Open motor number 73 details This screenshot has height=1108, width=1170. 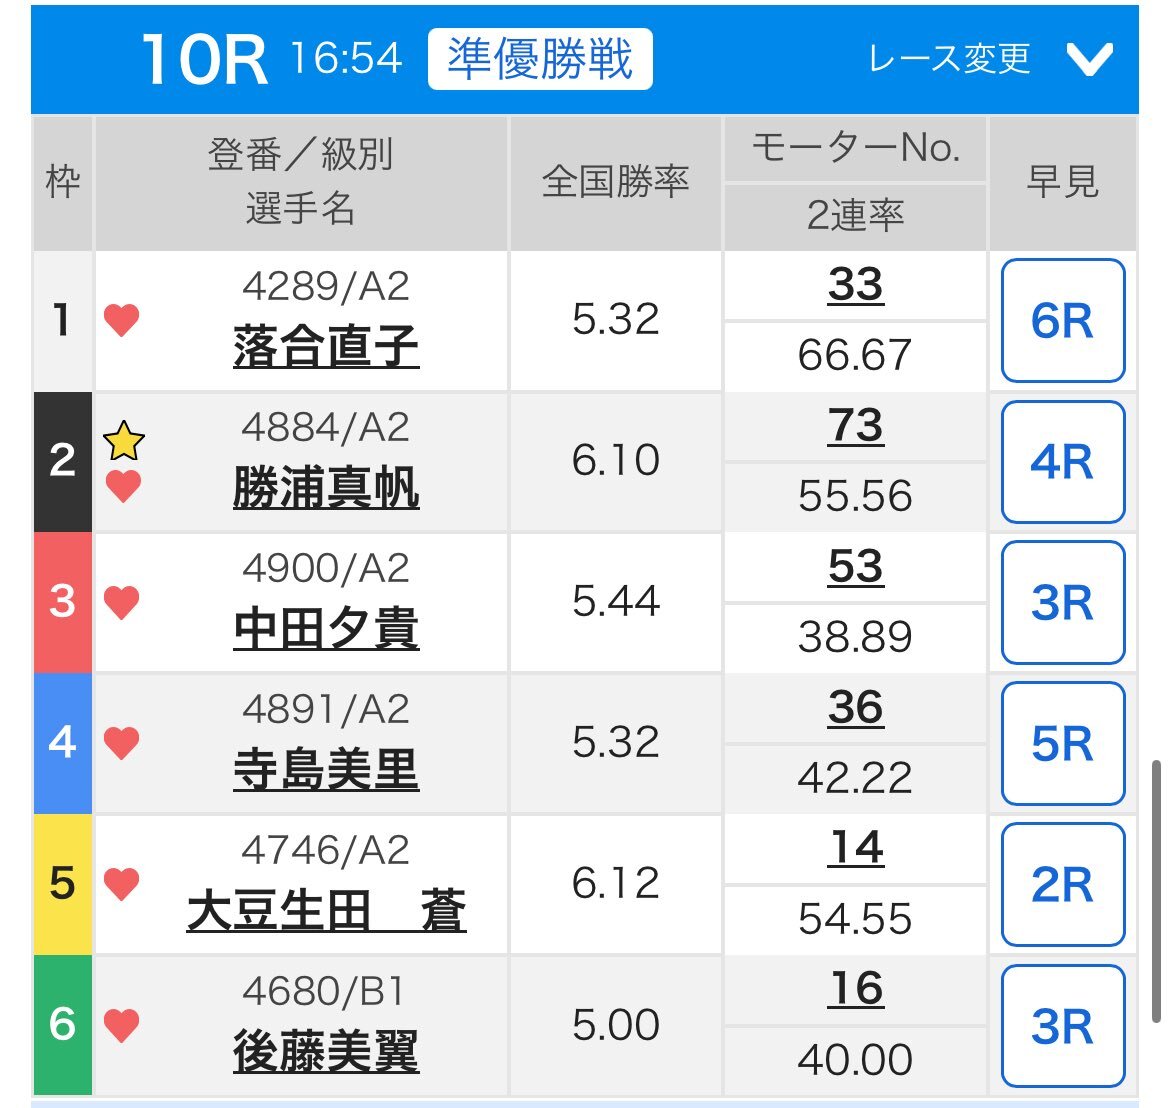pyautogui.click(x=856, y=426)
